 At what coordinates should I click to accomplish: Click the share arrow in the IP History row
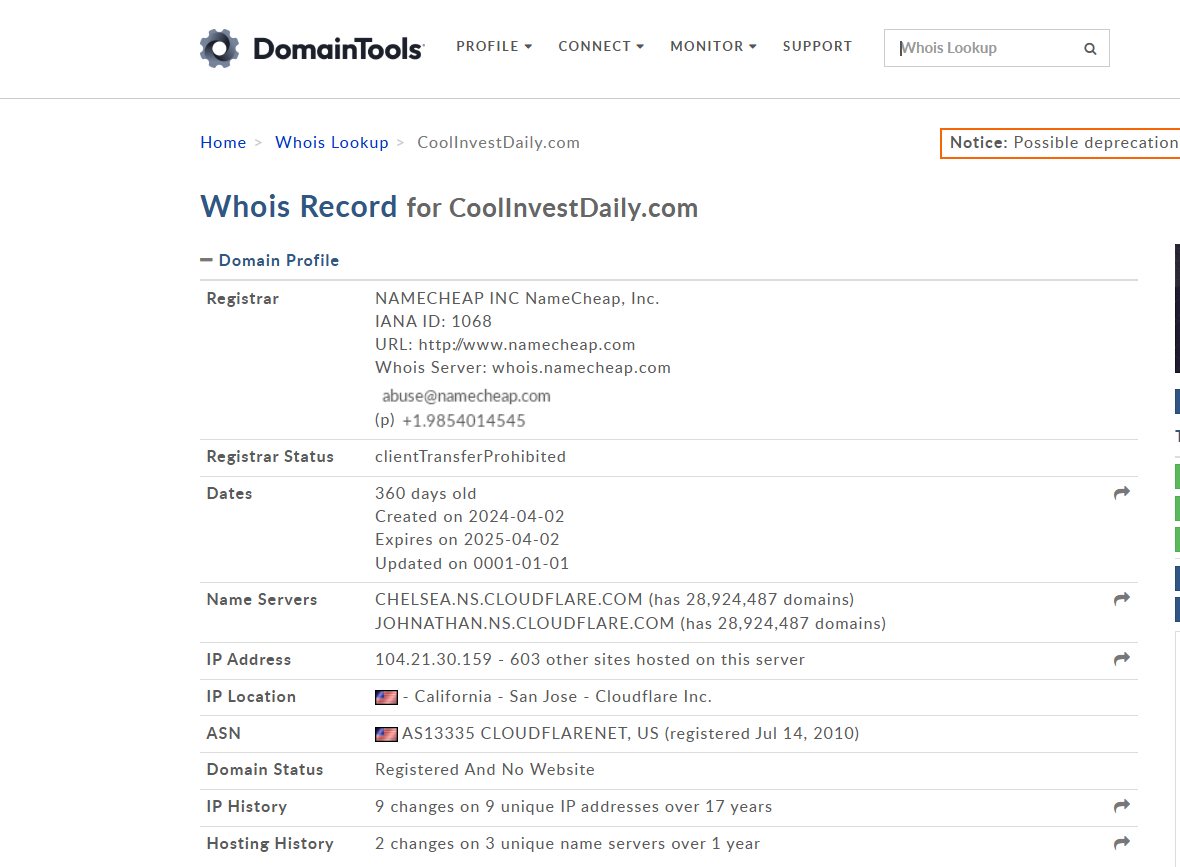coord(1121,806)
